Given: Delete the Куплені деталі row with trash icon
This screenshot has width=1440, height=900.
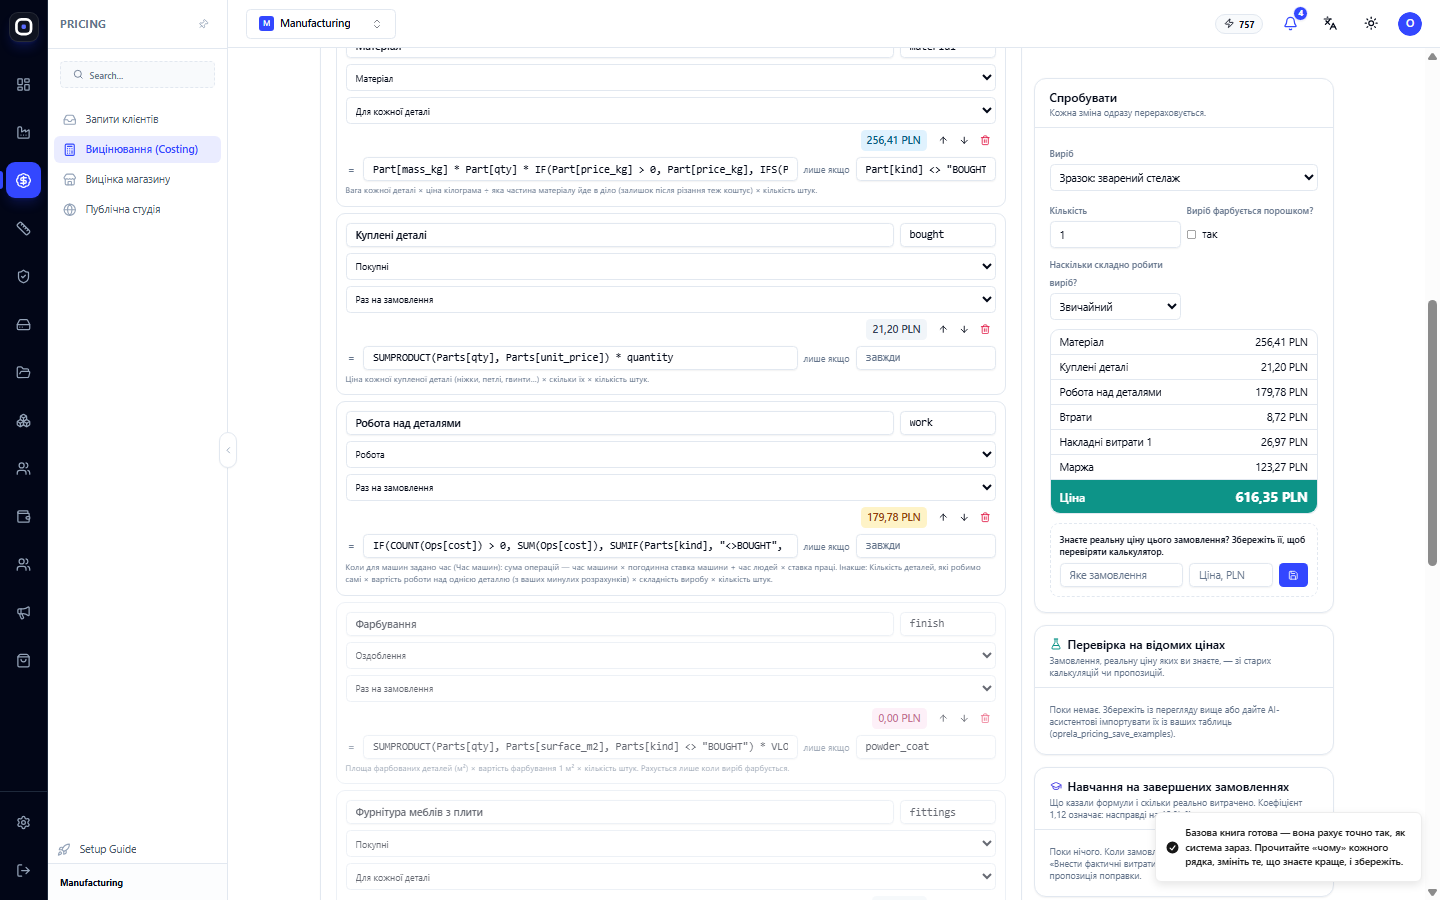Looking at the screenshot, I should pyautogui.click(x=985, y=329).
